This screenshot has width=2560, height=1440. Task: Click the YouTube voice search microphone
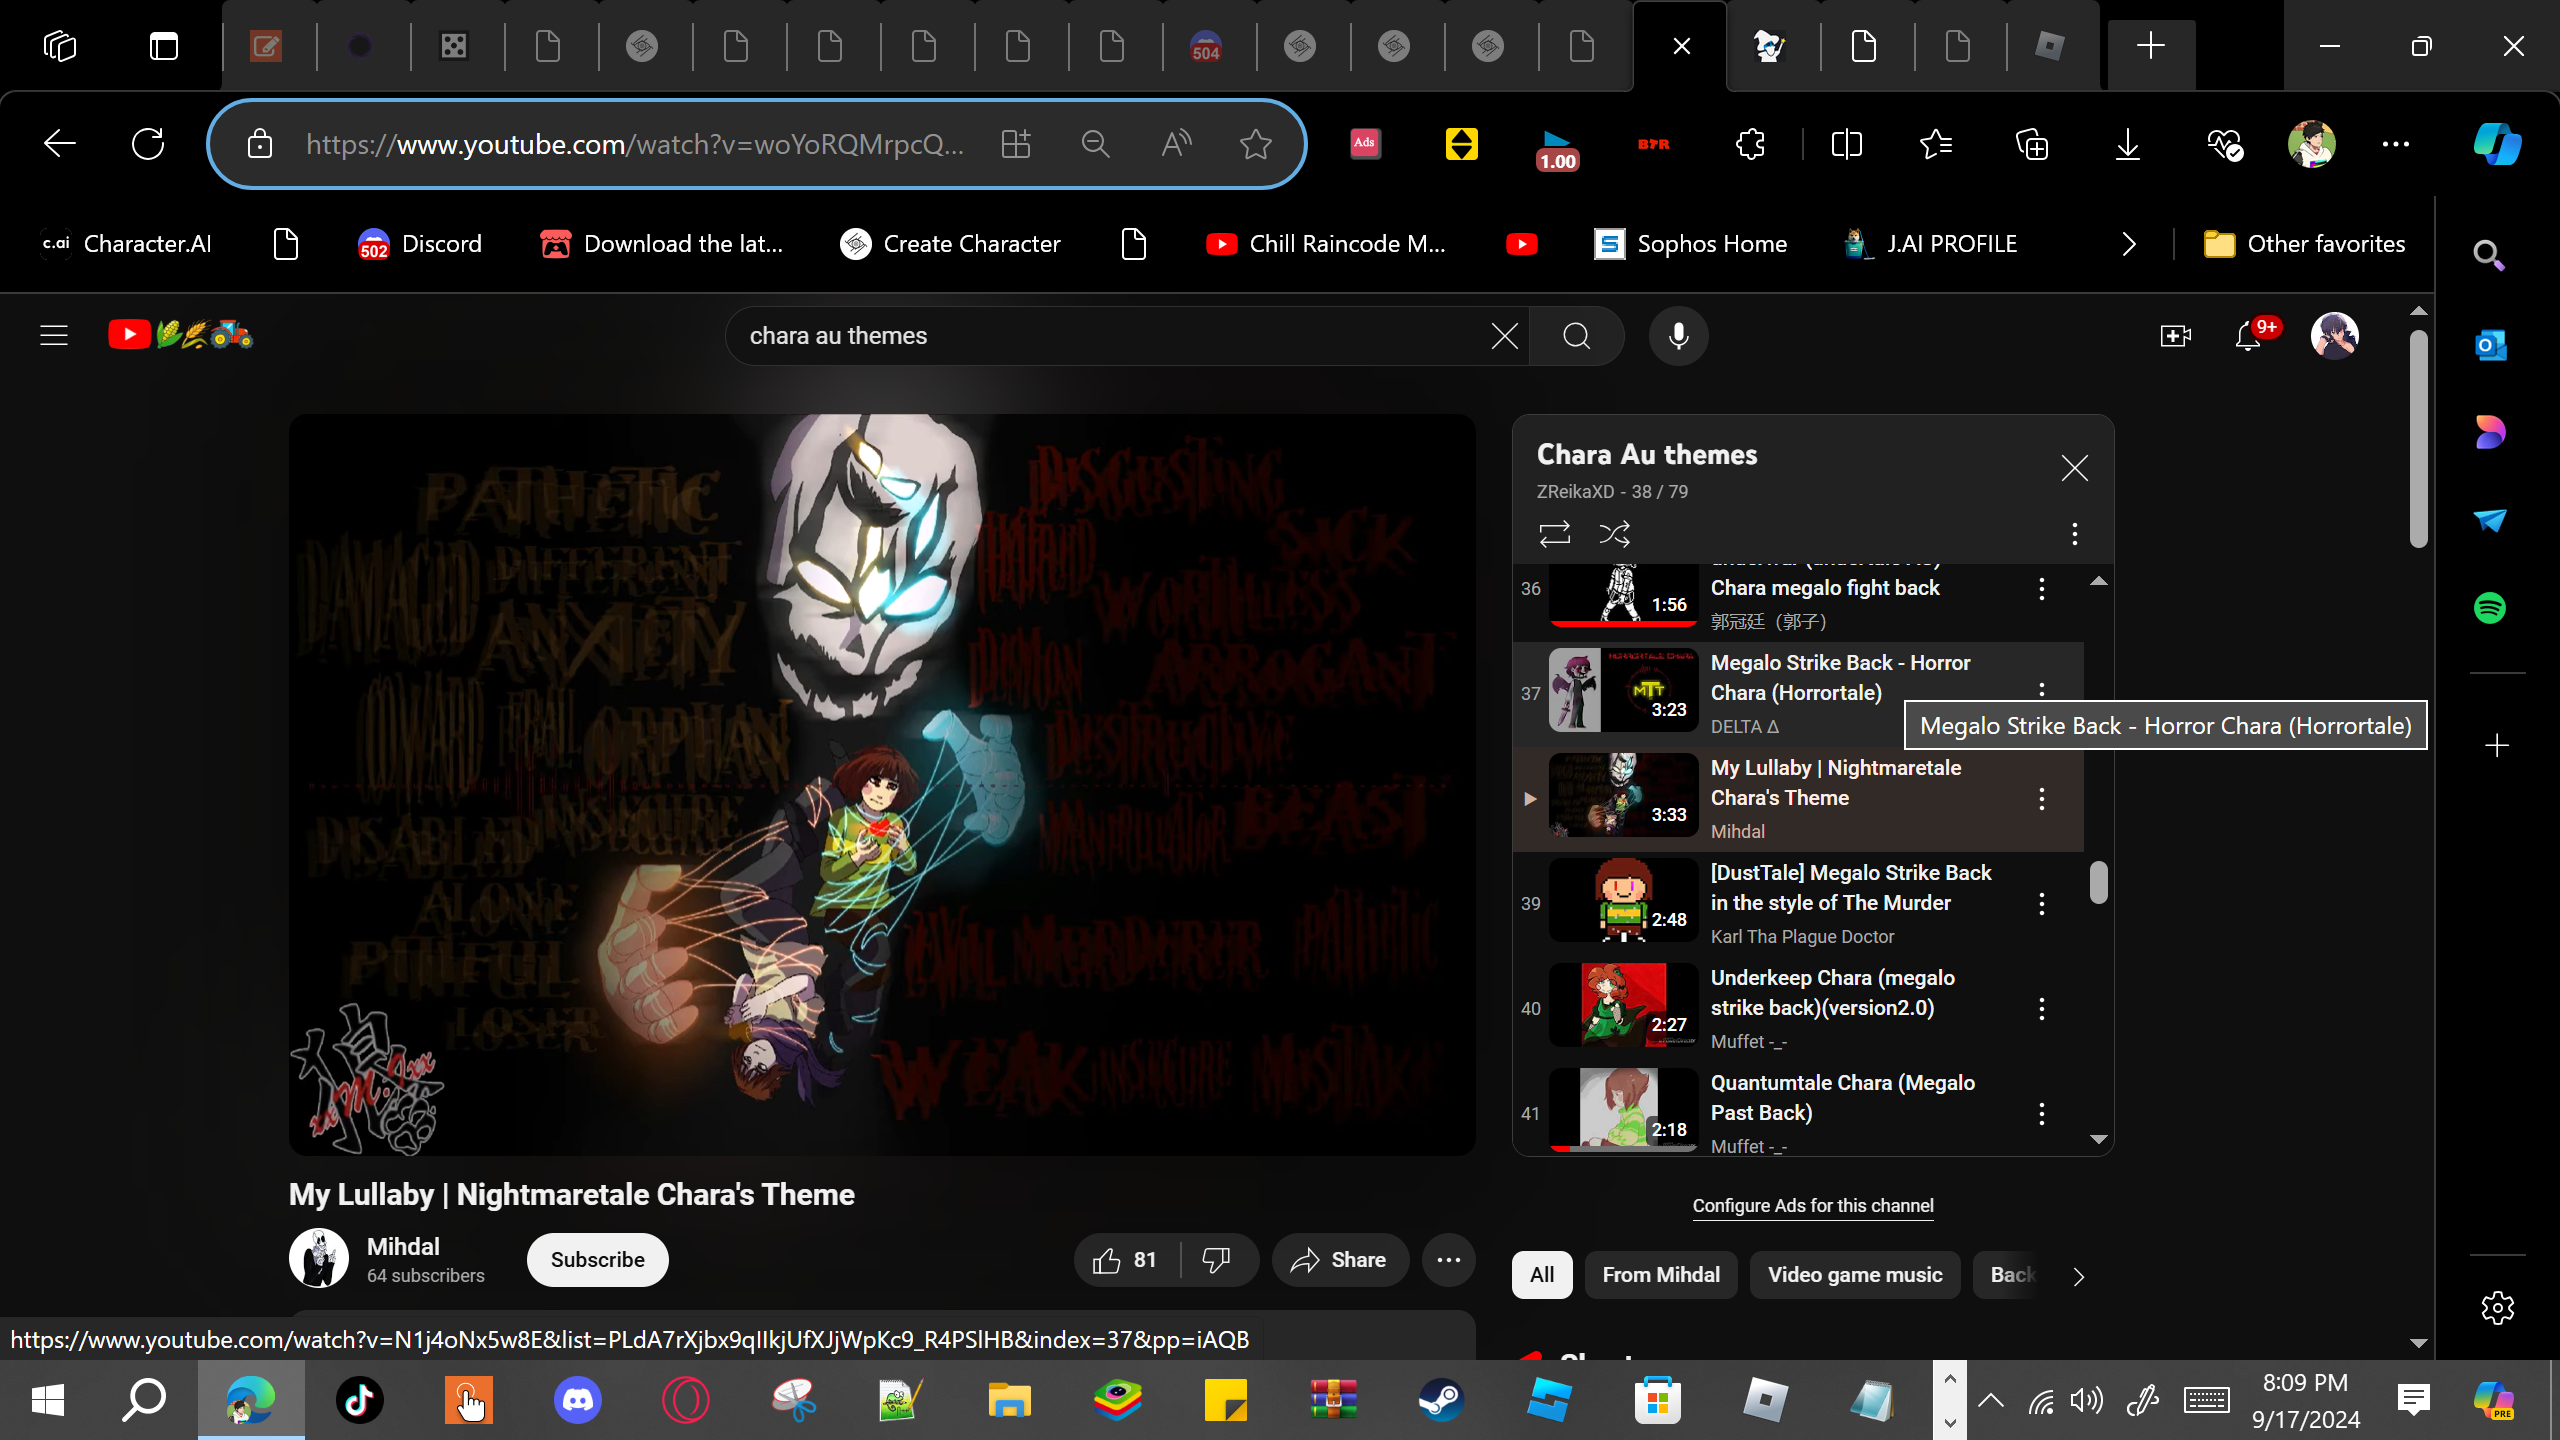click(1678, 336)
